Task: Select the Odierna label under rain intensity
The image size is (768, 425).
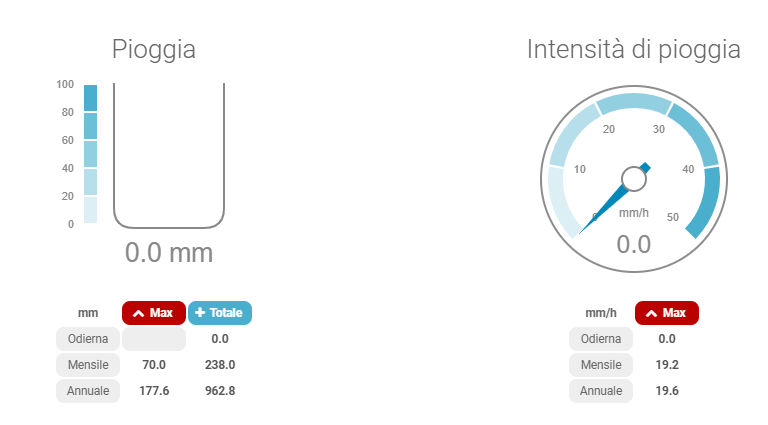Action: click(601, 339)
